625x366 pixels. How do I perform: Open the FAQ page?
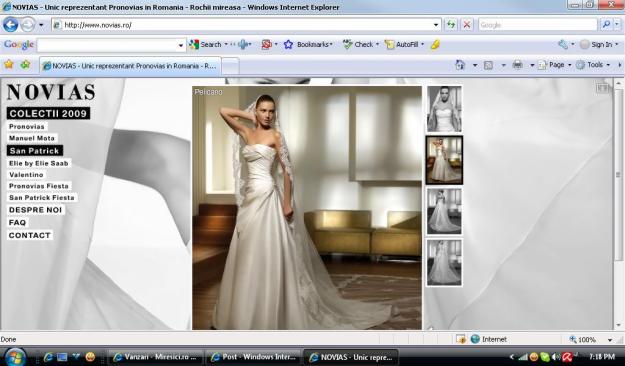click(17, 223)
